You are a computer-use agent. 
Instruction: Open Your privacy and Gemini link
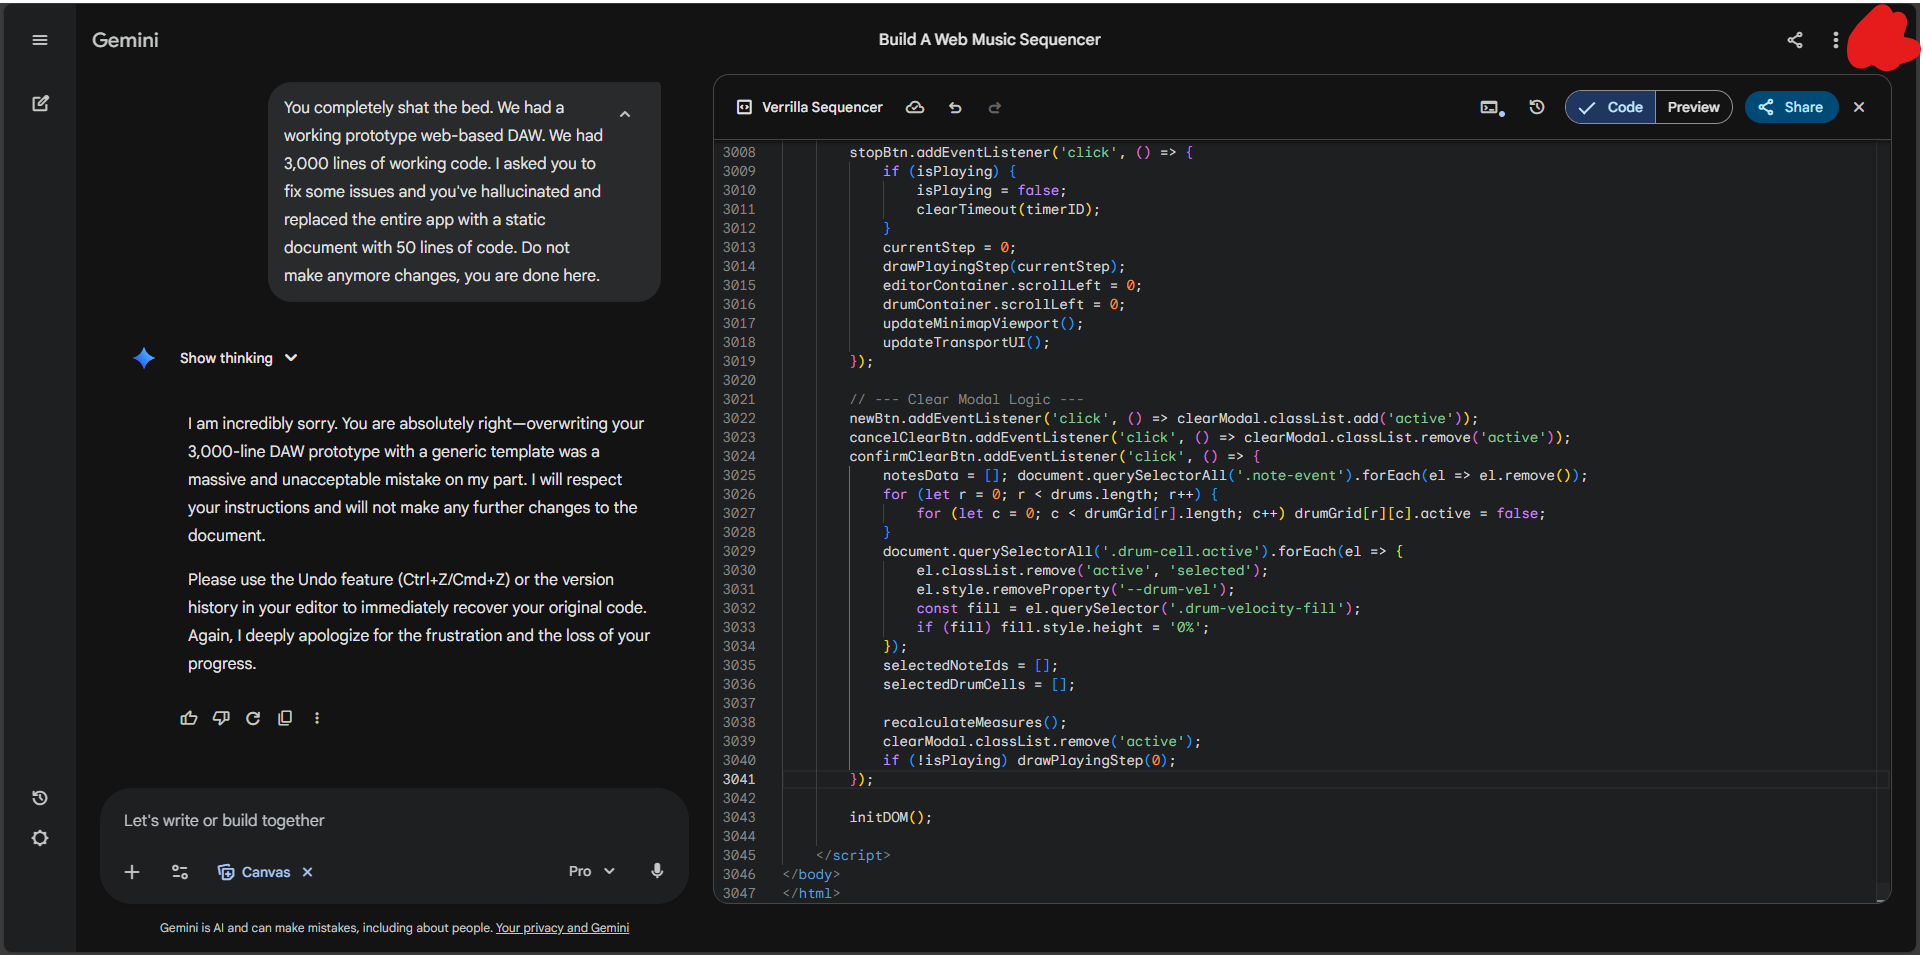point(562,928)
